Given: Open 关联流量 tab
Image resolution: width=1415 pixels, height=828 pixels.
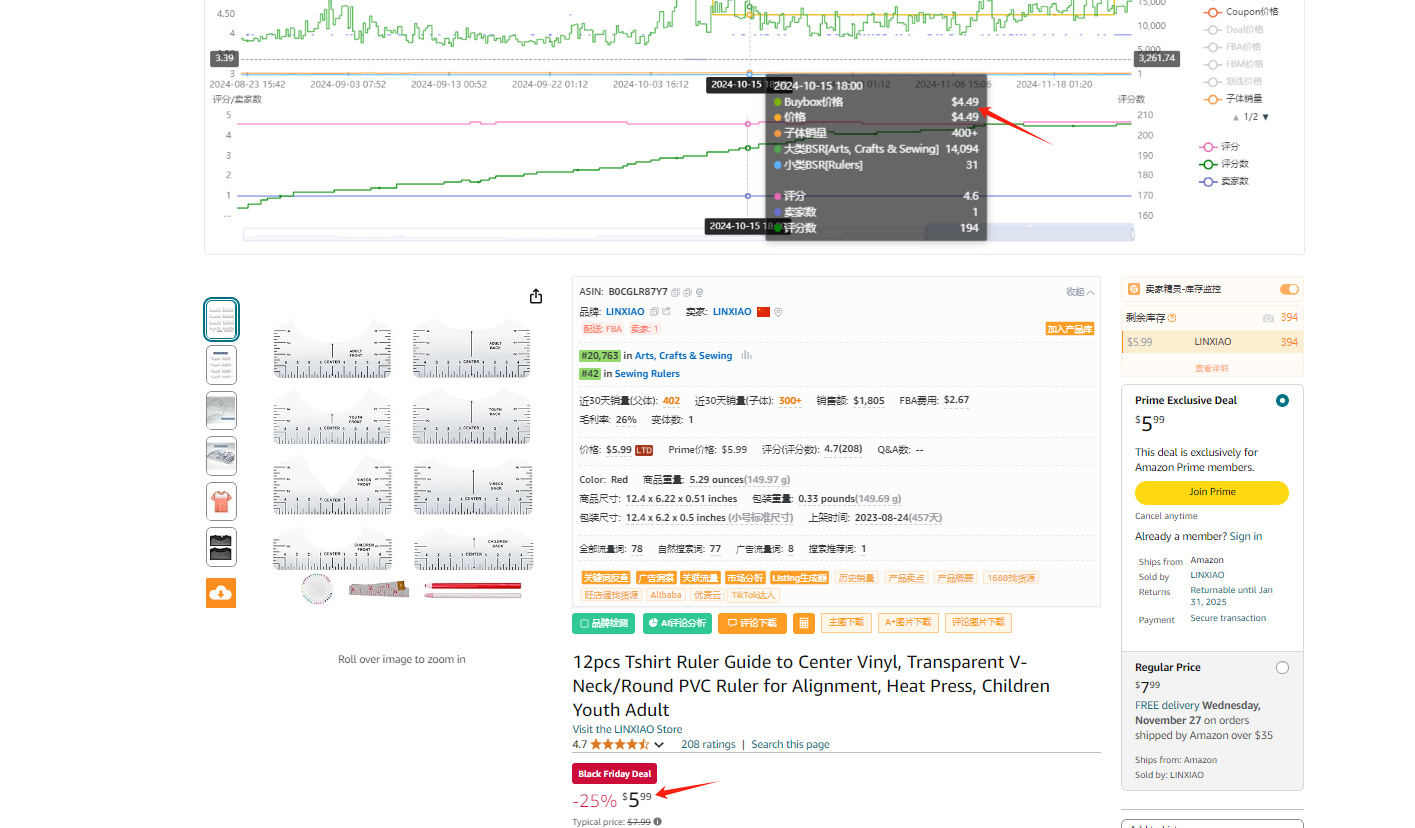Looking at the screenshot, I should [699, 578].
